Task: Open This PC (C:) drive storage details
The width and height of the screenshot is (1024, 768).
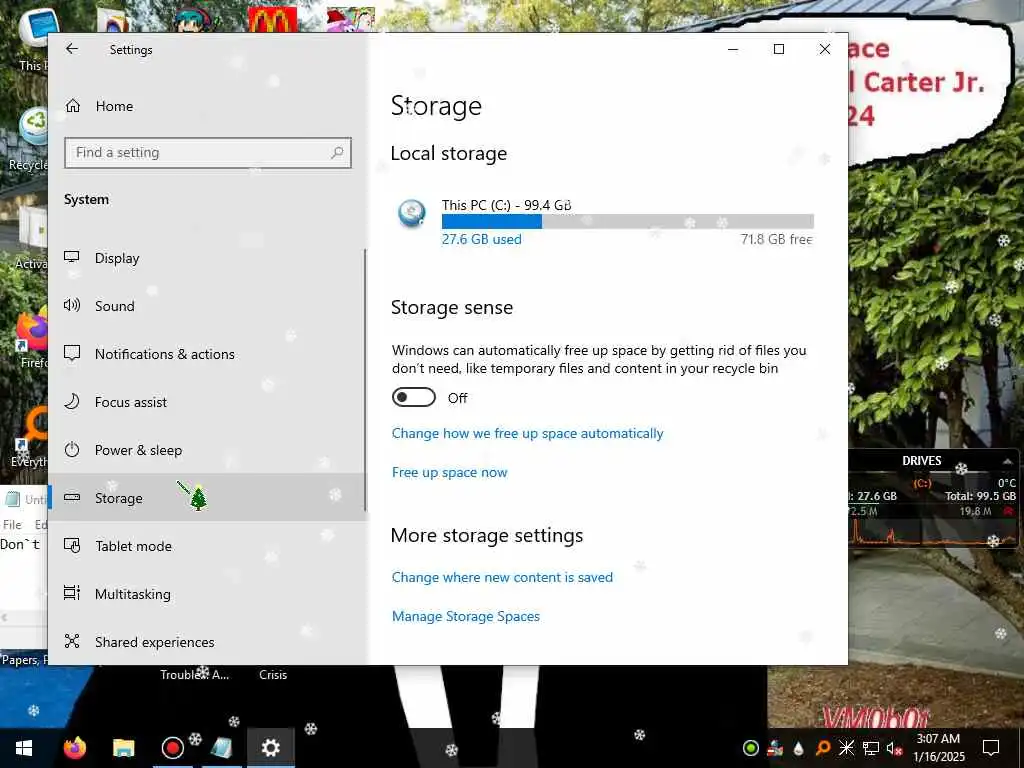Action: click(604, 222)
